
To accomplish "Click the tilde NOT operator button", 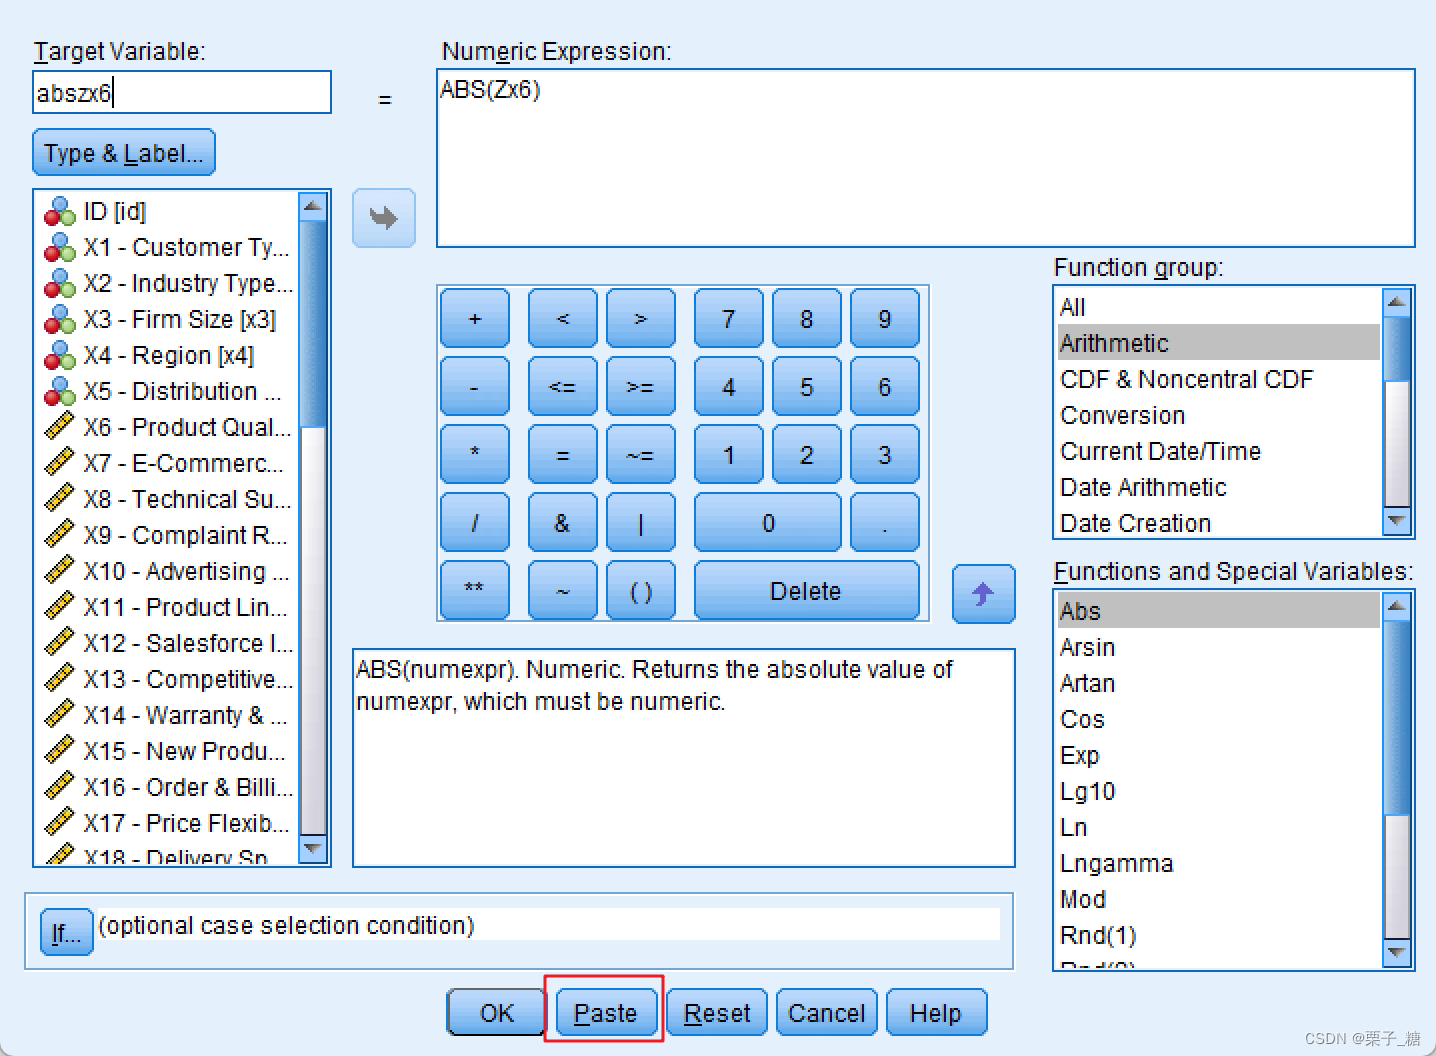I will [562, 590].
